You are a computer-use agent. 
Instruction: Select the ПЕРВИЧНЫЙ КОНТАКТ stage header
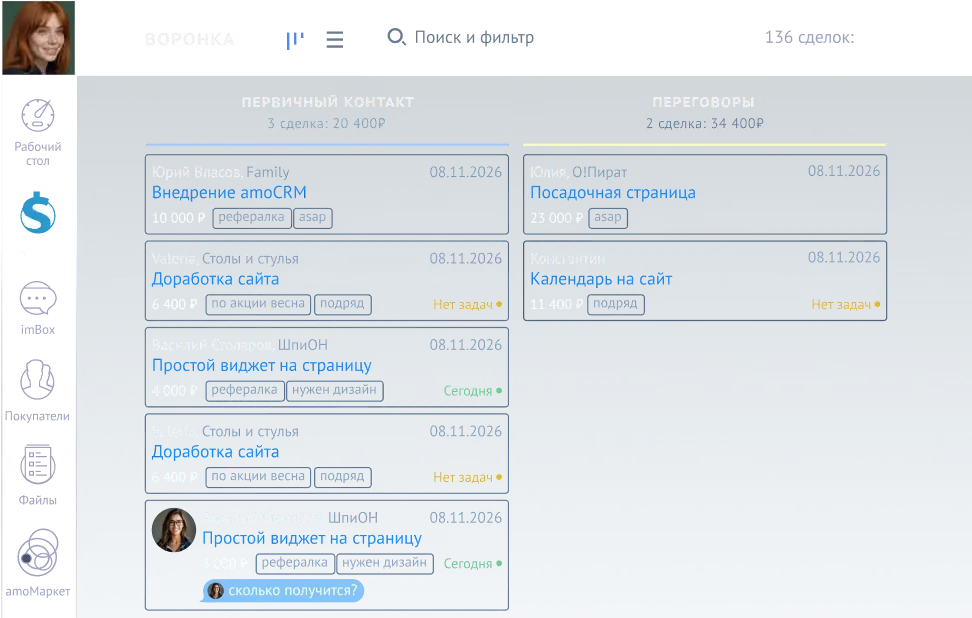tap(327, 102)
